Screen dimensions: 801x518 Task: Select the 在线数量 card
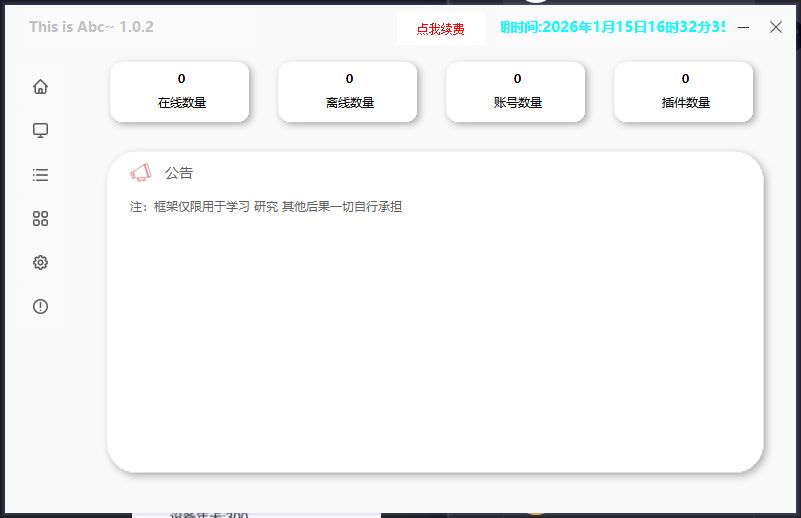[180, 92]
